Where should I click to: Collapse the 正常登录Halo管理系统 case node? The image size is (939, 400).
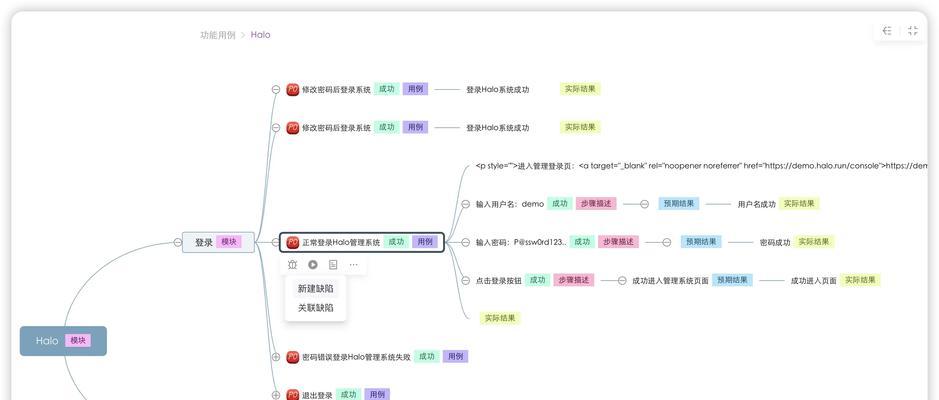275,243
